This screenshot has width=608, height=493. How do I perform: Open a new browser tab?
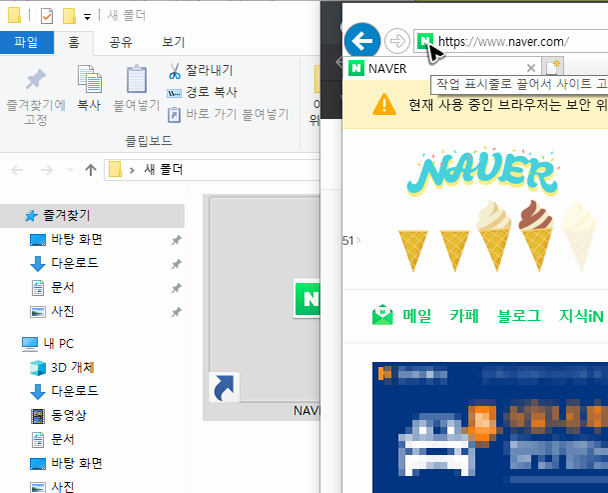552,67
